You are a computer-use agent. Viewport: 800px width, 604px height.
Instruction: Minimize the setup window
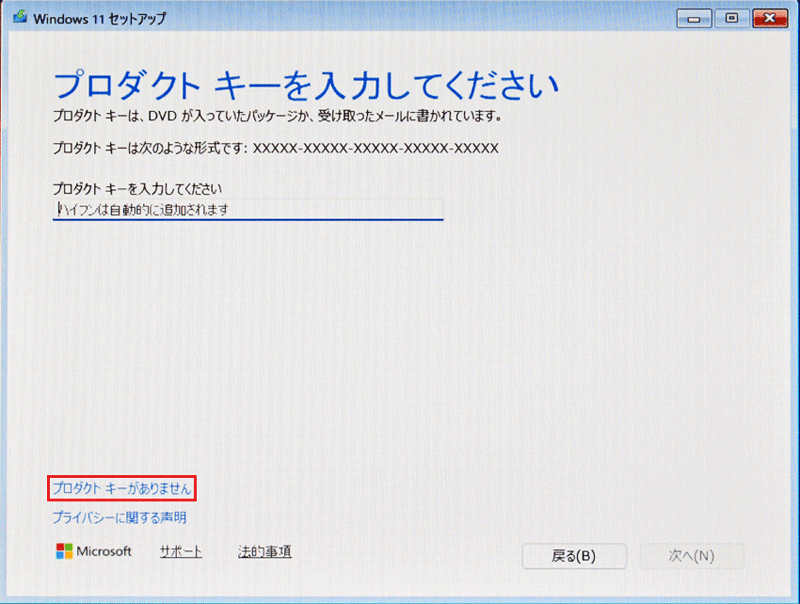coord(694,19)
